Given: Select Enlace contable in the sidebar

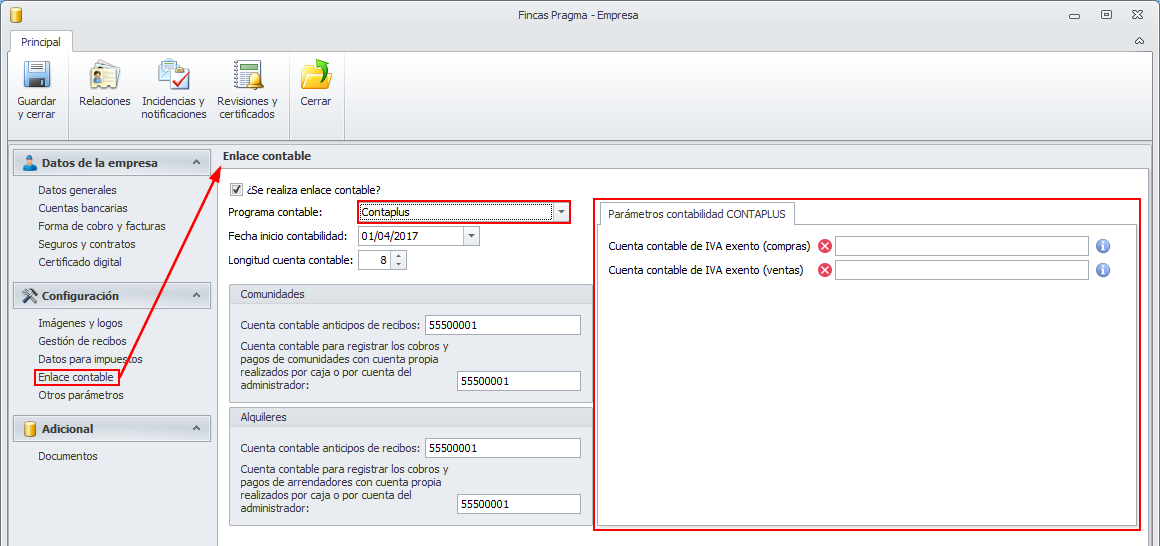Looking at the screenshot, I should (76, 377).
